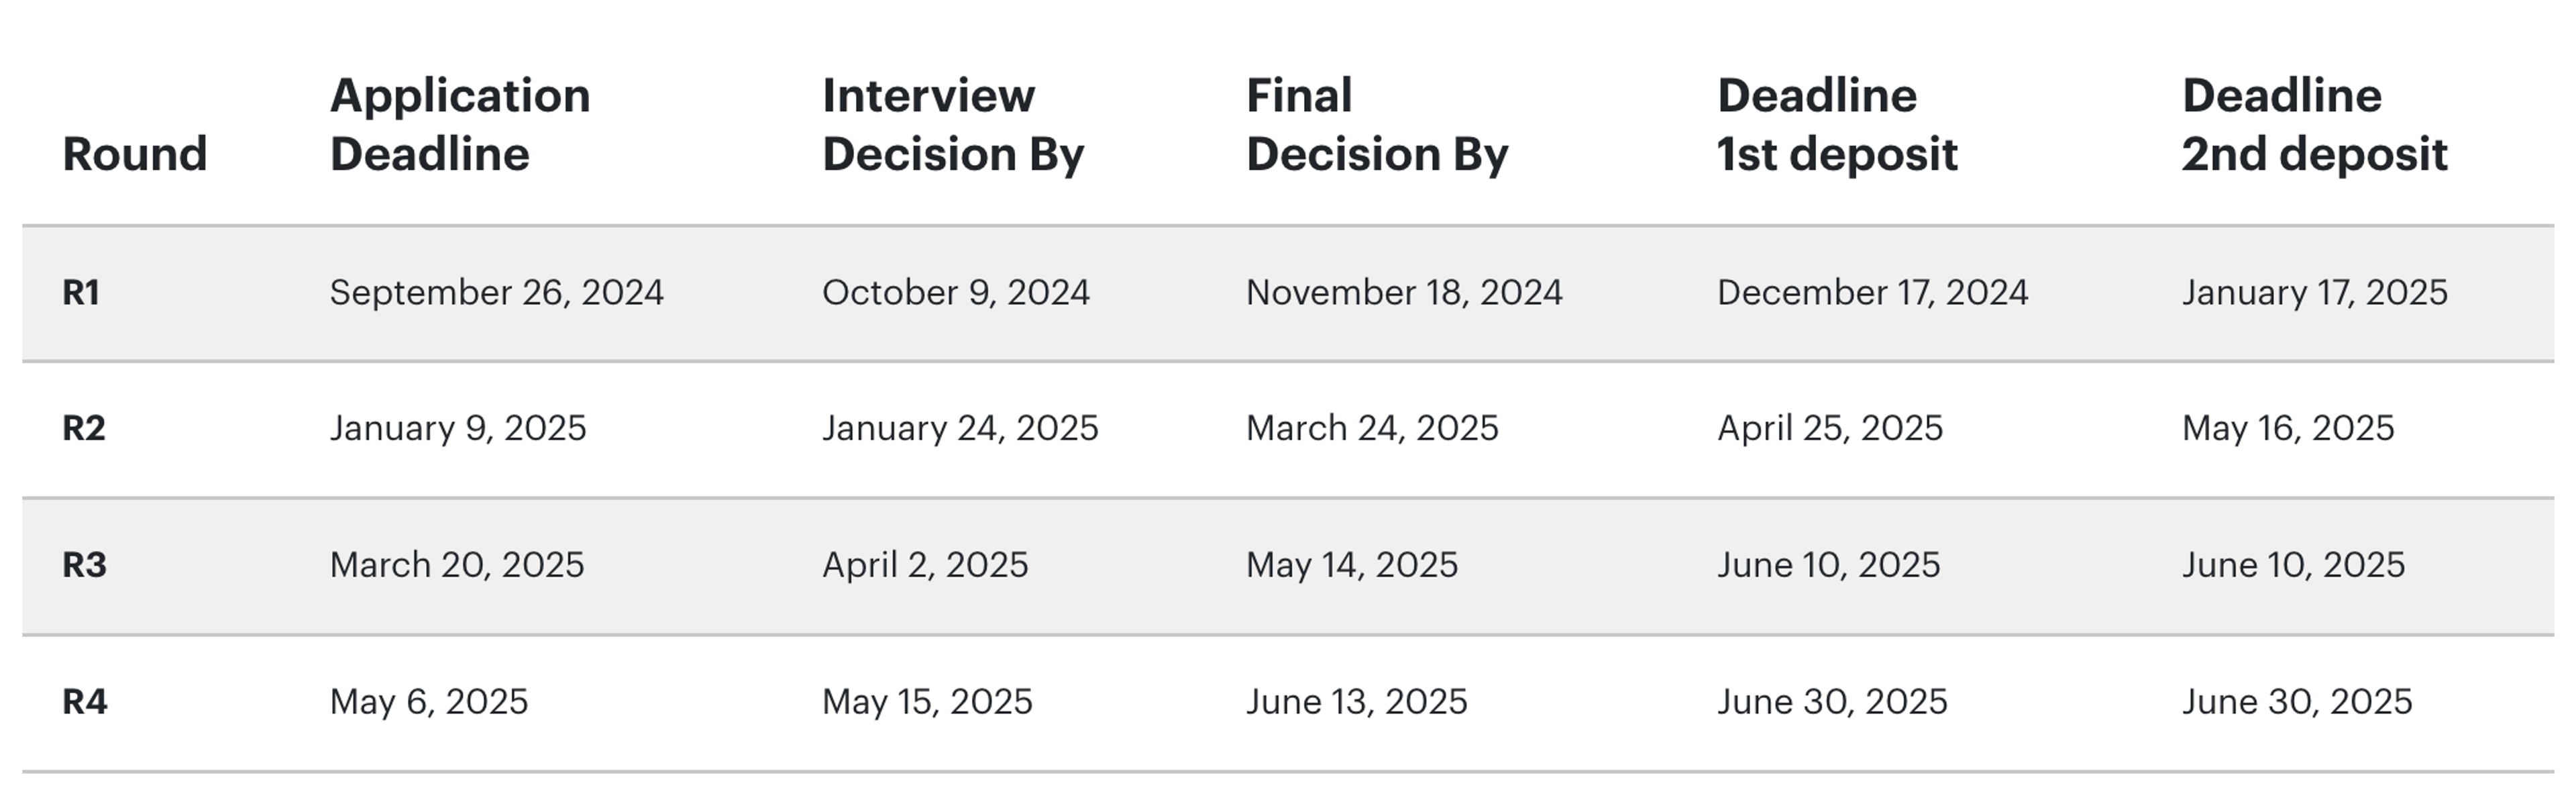Viewport: 2576px width, 794px height.
Task: Select the R2 row label
Action: point(84,429)
